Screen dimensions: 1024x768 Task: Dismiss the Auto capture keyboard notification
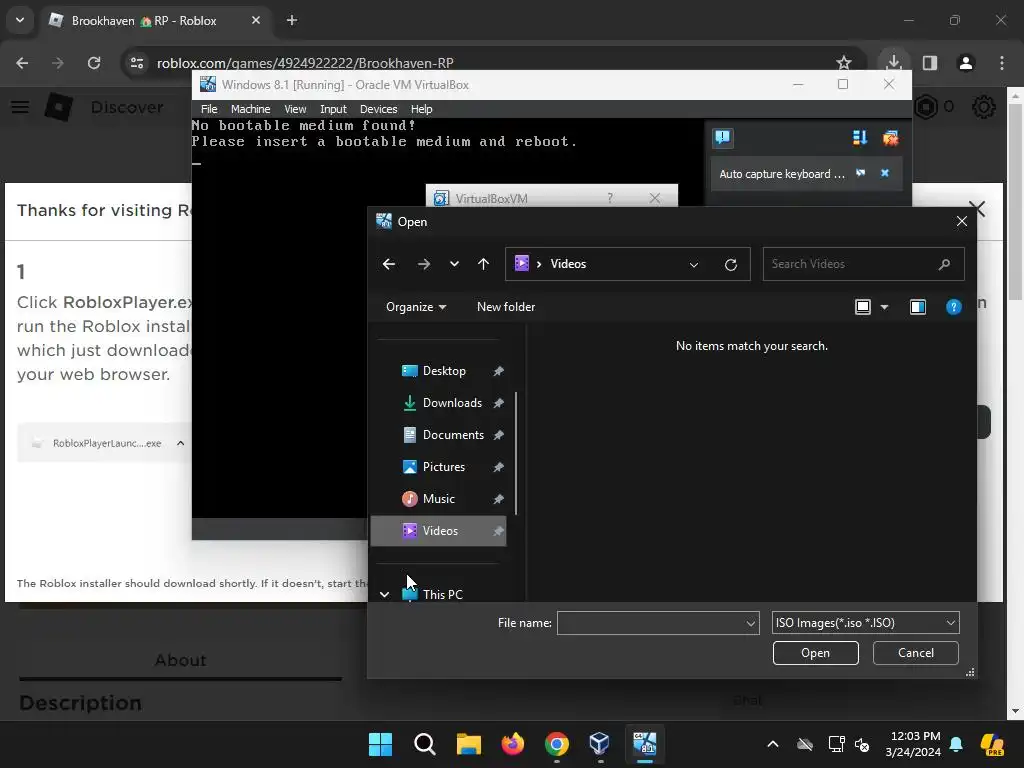[x=885, y=173]
